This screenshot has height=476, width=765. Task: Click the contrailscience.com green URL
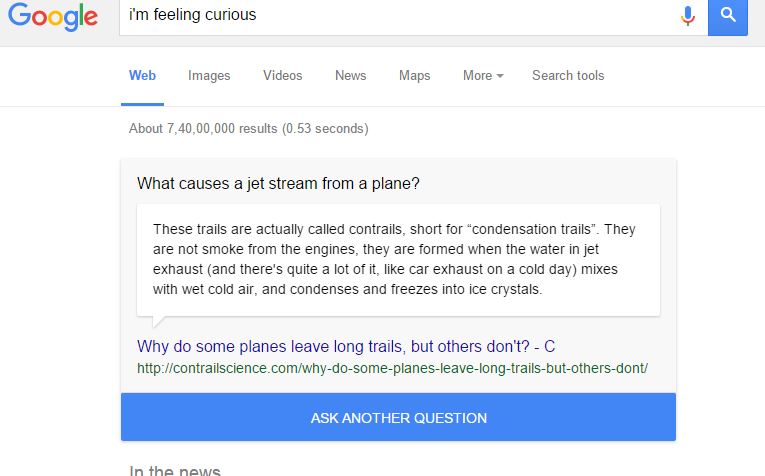tap(392, 368)
